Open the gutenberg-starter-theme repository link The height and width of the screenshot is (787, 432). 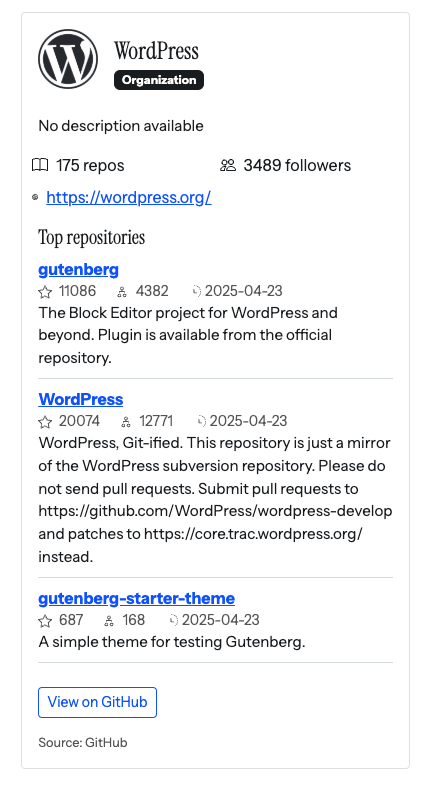point(136,598)
